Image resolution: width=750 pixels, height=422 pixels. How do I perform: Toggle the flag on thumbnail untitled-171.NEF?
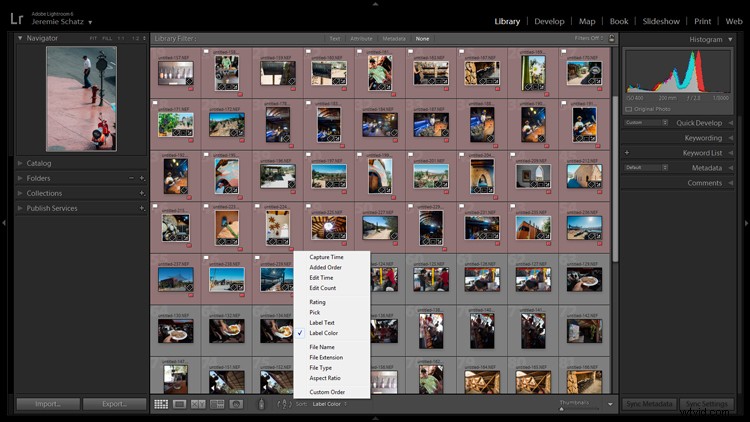coord(155,102)
